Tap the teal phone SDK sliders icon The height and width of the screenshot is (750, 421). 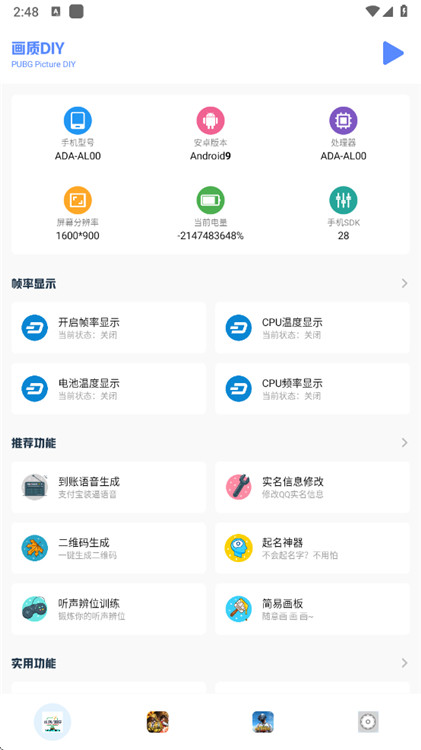click(343, 200)
